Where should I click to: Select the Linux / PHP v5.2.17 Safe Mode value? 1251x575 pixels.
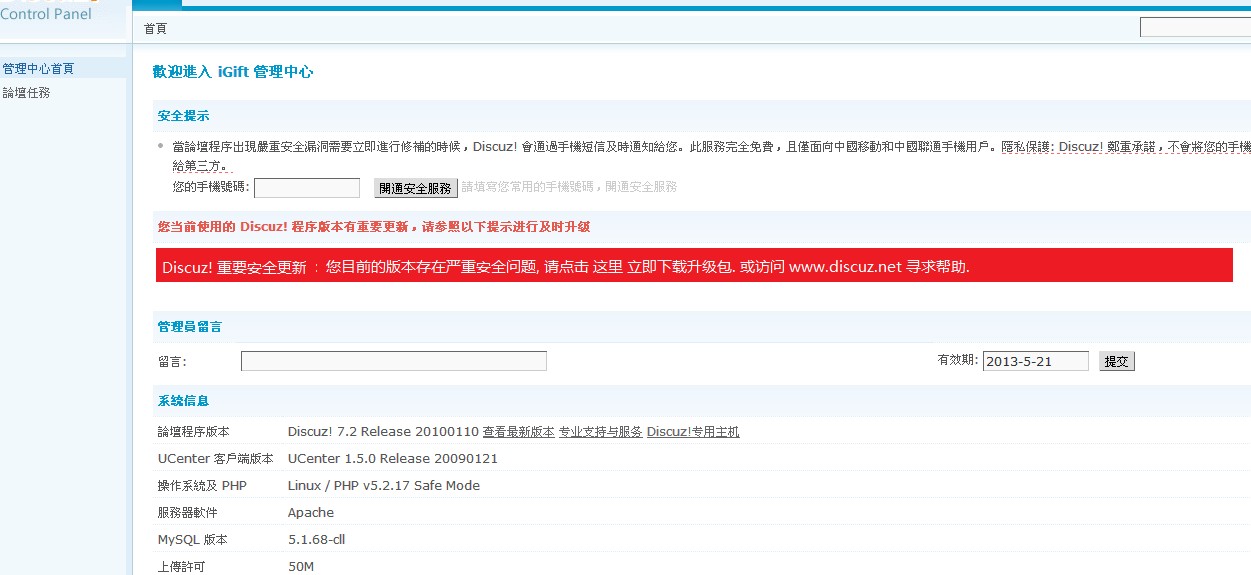click(x=384, y=486)
